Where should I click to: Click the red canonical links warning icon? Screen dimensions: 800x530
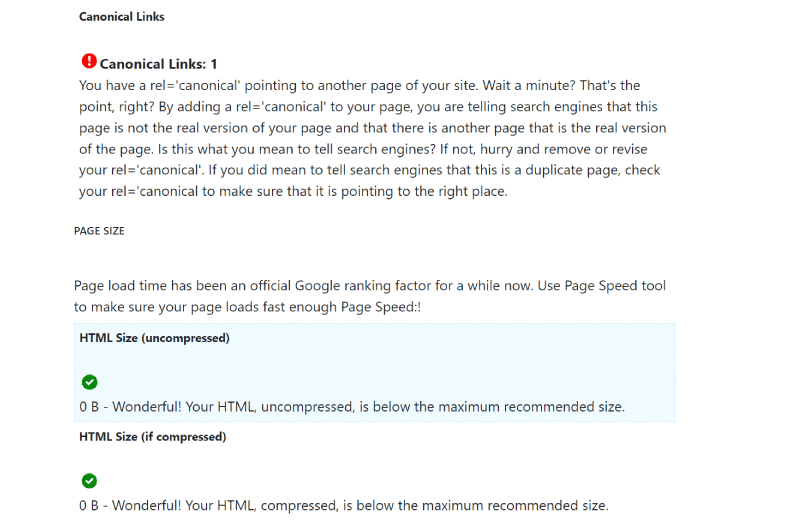89,61
